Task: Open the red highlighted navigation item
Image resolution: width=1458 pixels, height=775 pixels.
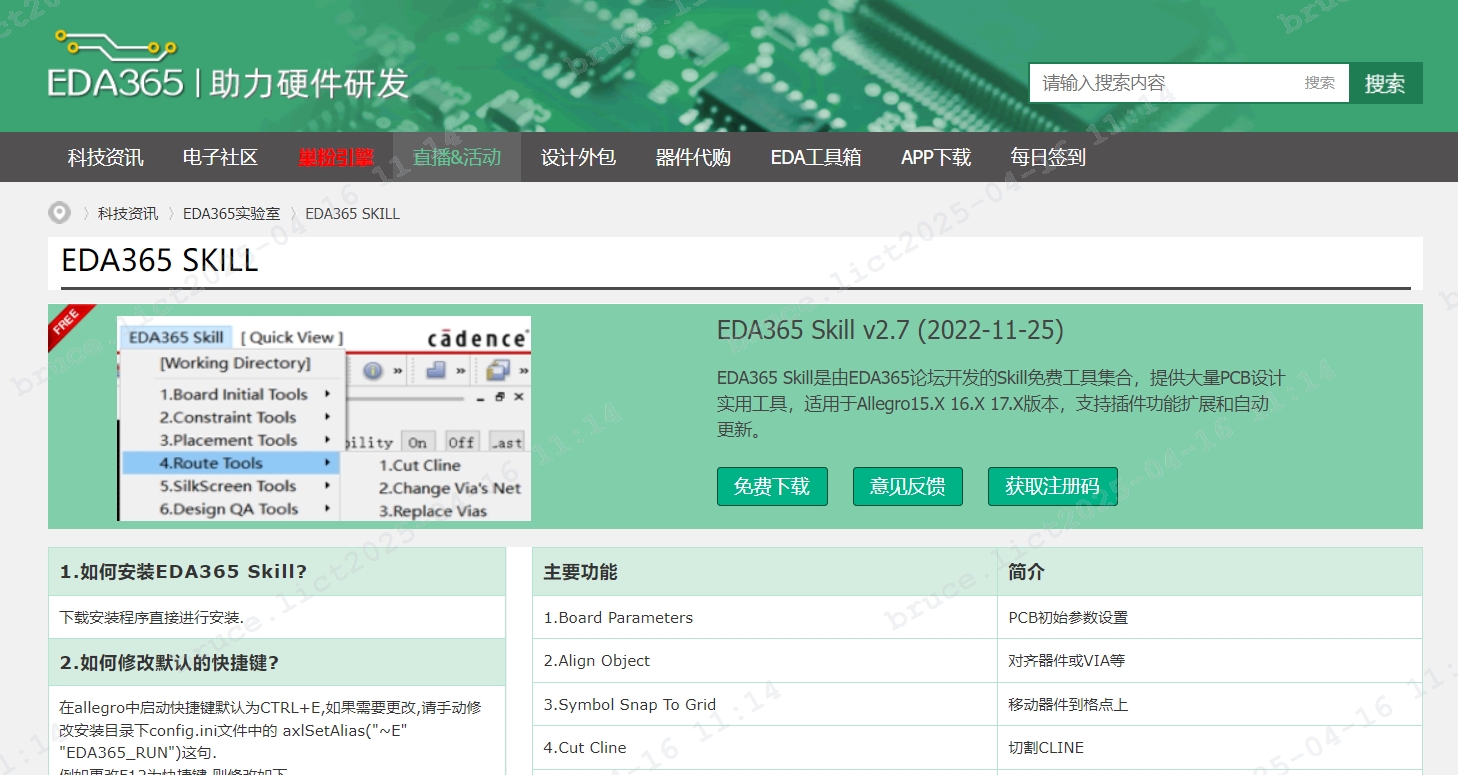Action: point(336,157)
